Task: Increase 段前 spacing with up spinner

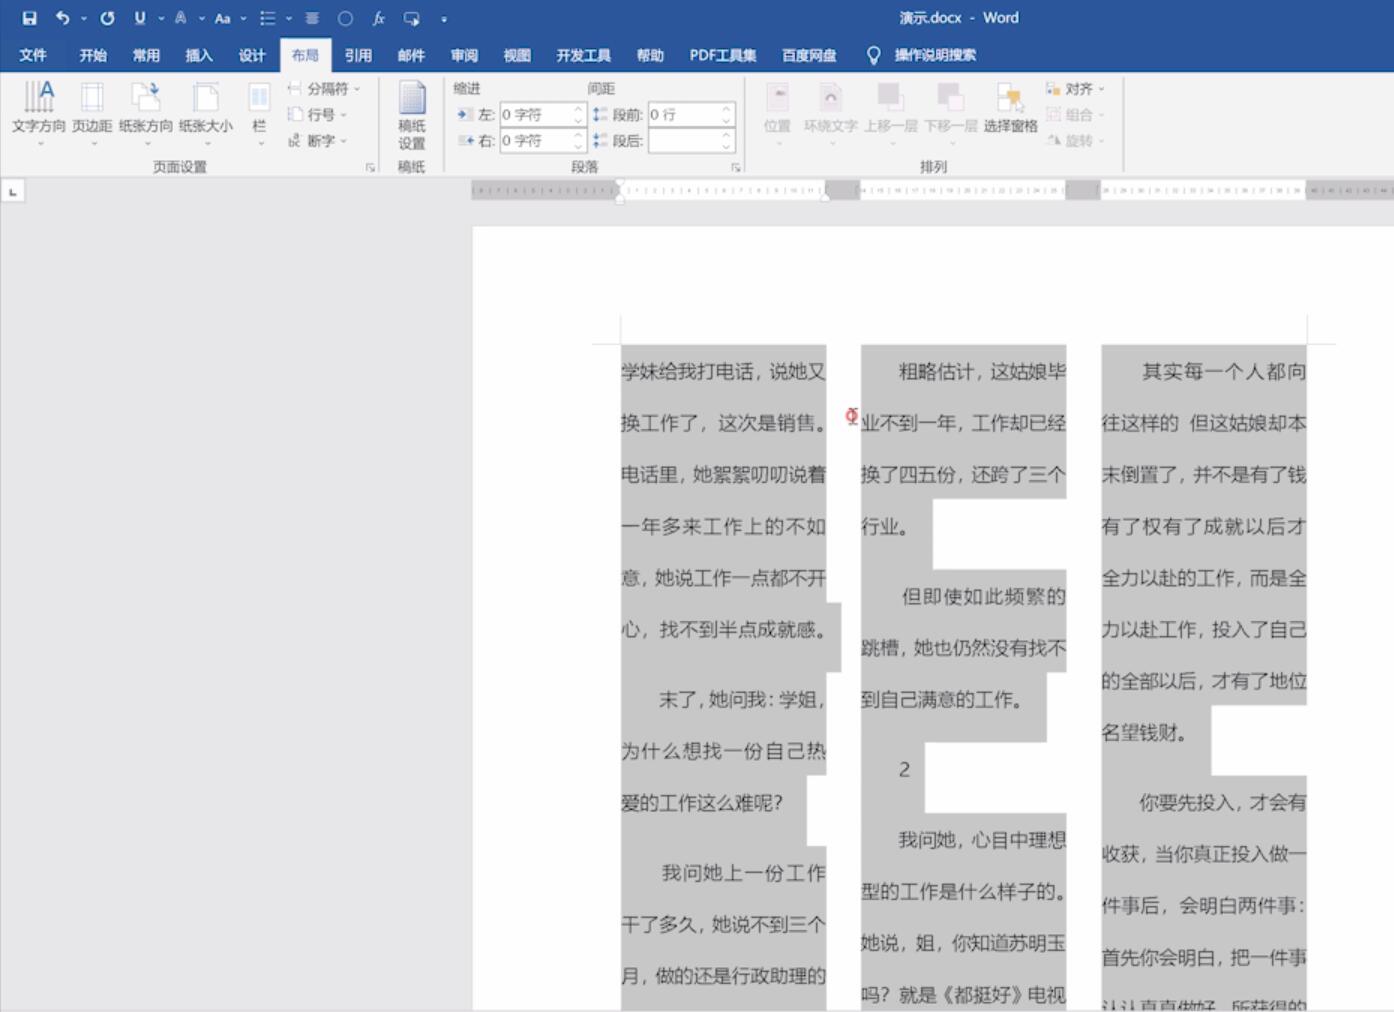Action: [727, 110]
